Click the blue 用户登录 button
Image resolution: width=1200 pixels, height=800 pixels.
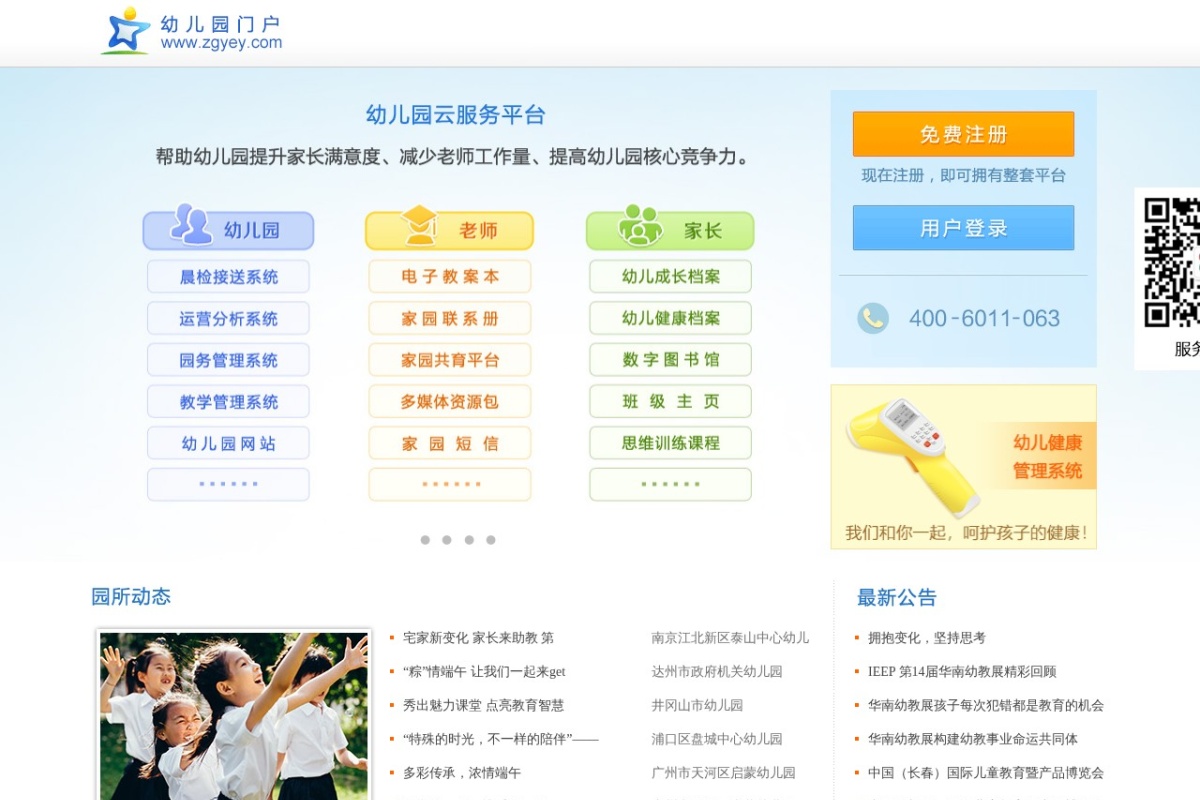pyautogui.click(x=963, y=228)
